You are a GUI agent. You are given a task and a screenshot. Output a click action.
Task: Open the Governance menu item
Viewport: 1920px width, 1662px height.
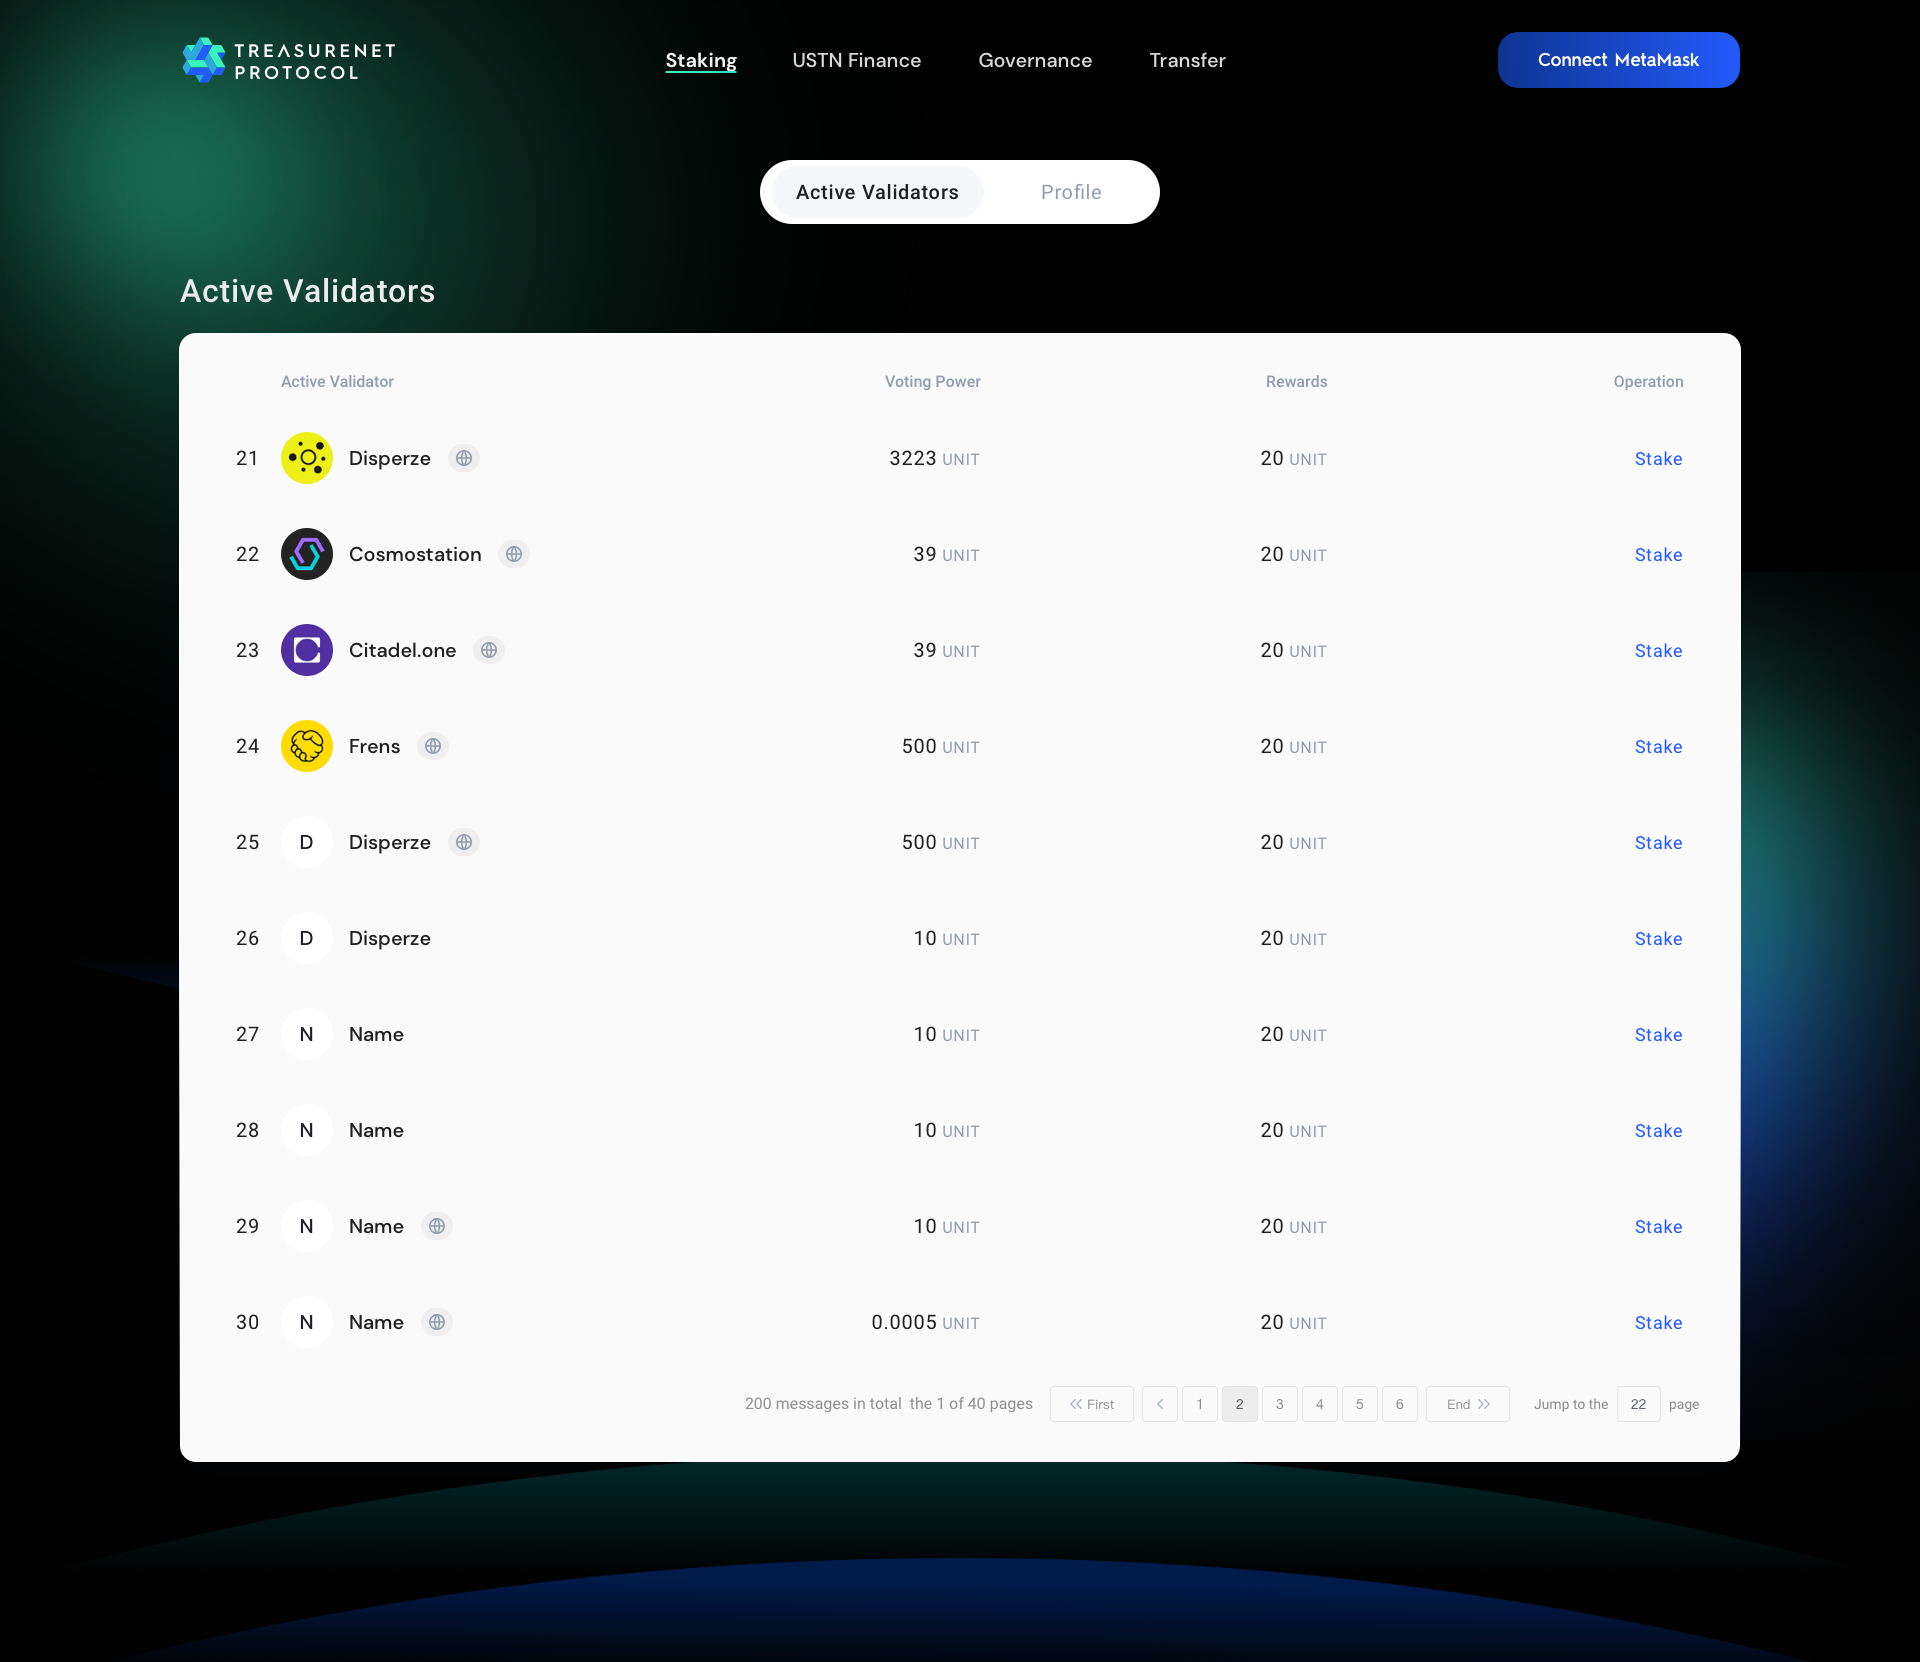[x=1035, y=59]
